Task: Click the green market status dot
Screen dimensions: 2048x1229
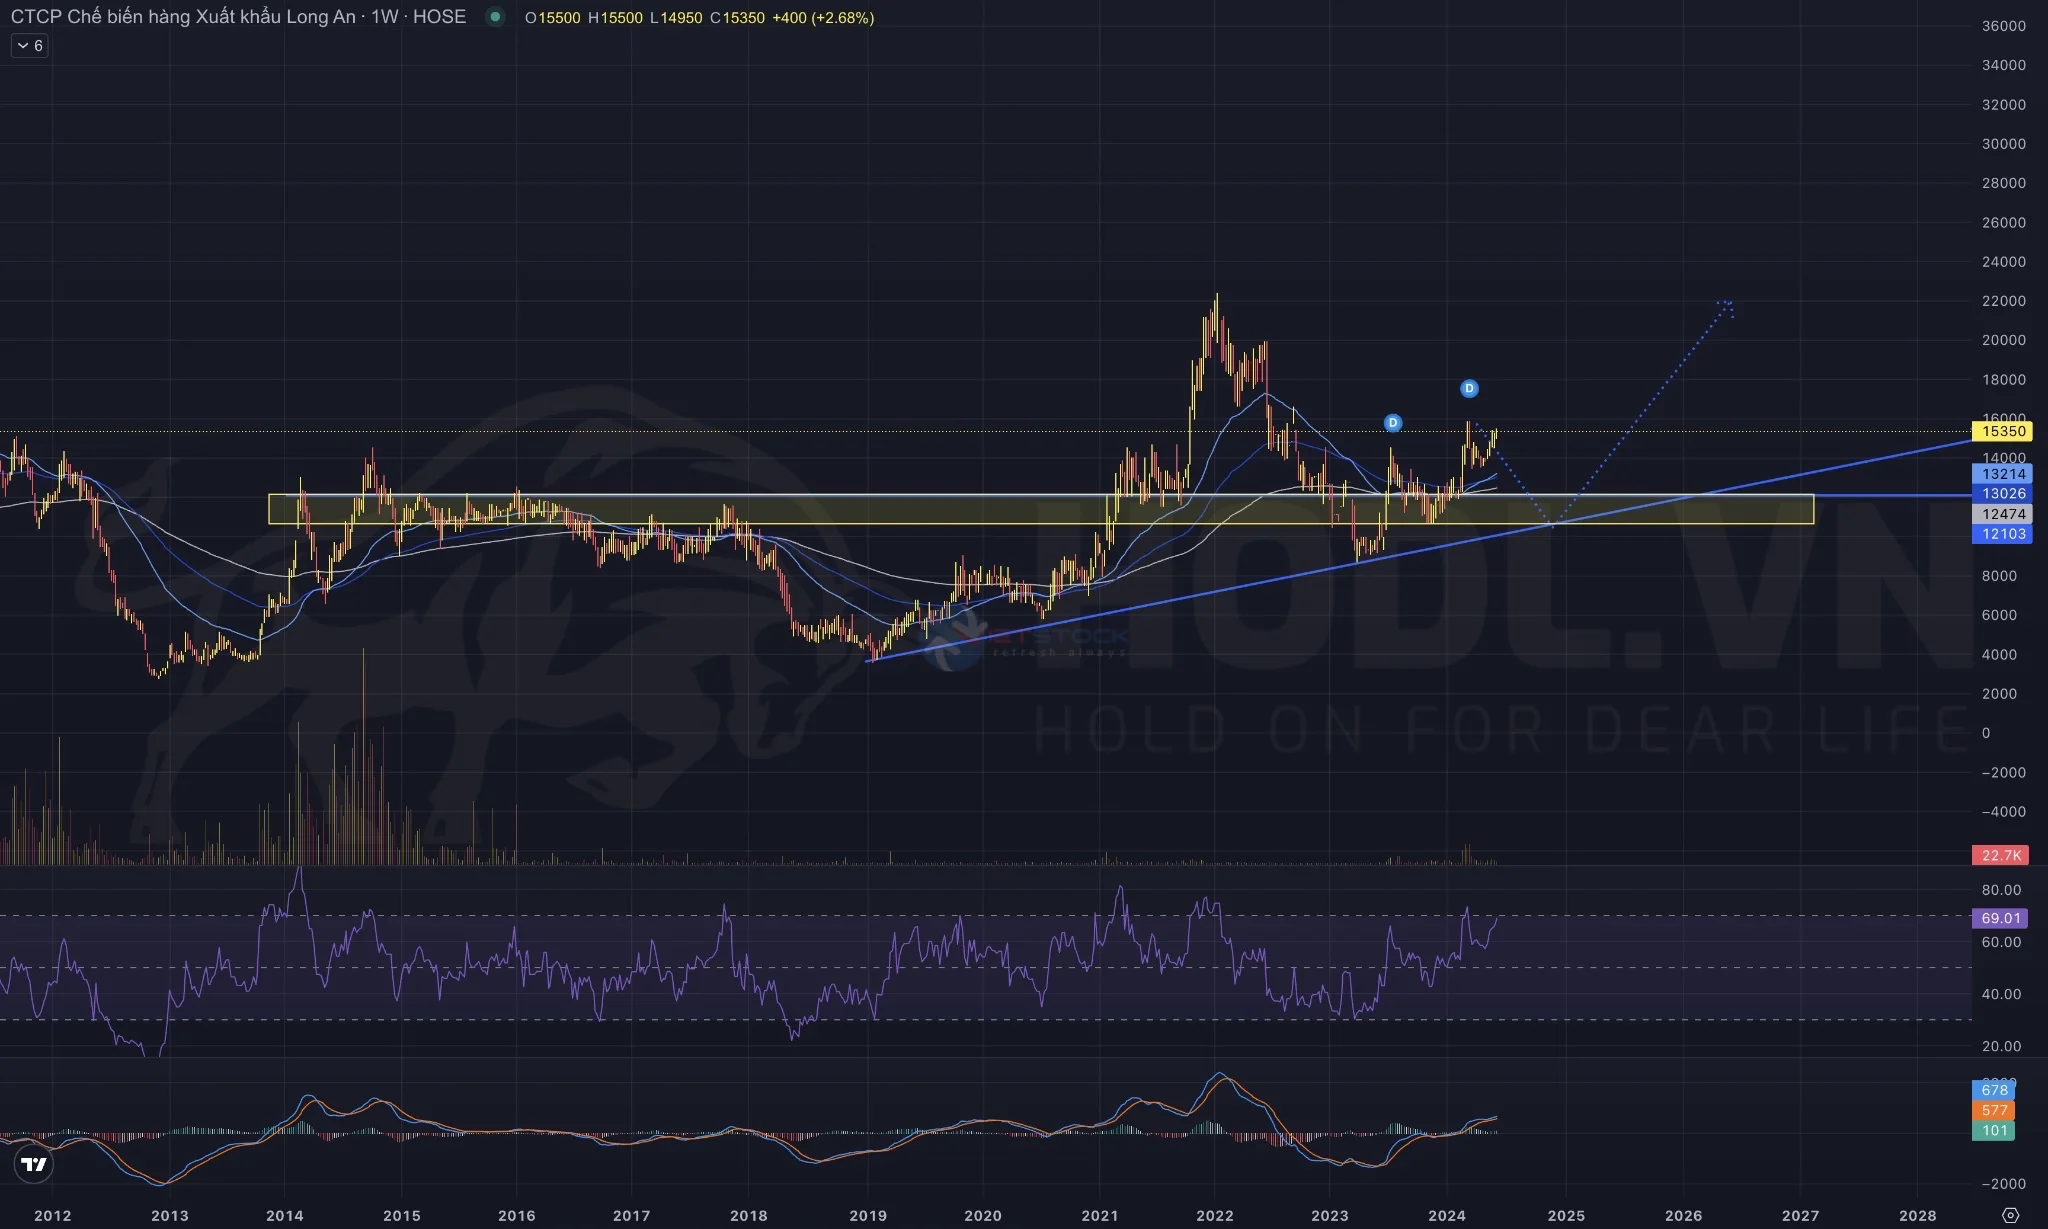Action: click(495, 17)
